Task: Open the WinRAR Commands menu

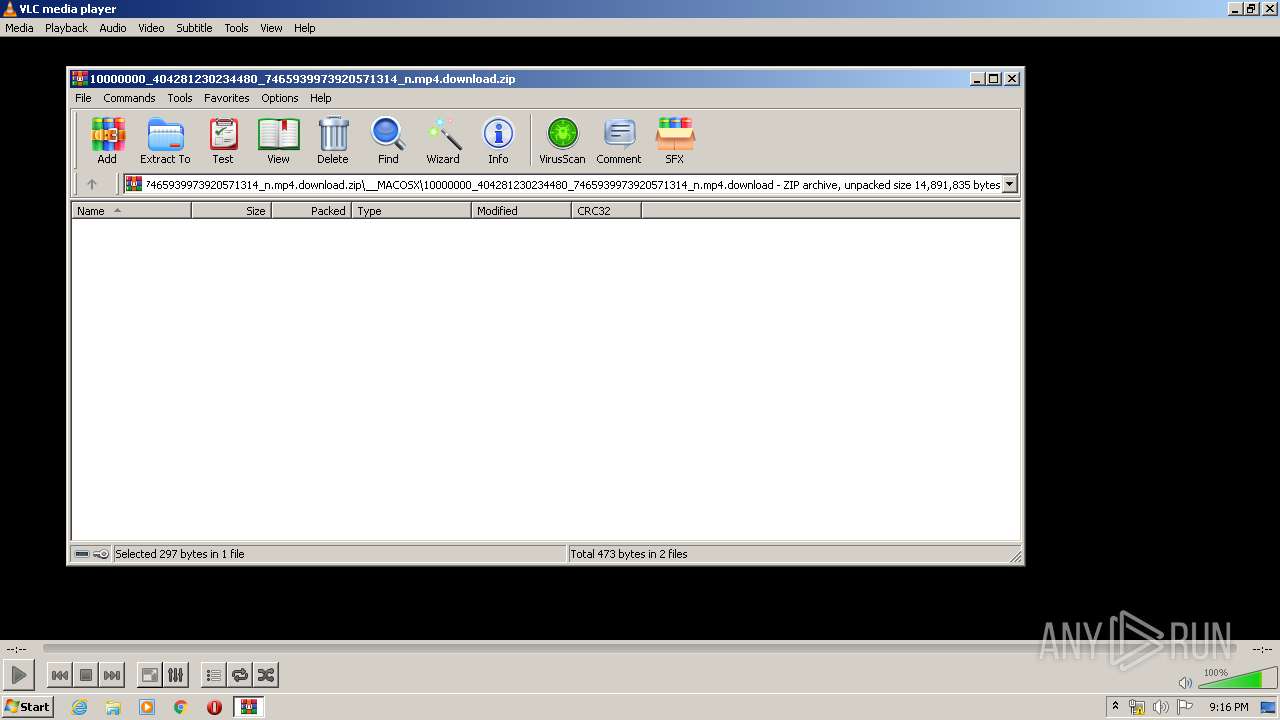Action: tap(129, 98)
